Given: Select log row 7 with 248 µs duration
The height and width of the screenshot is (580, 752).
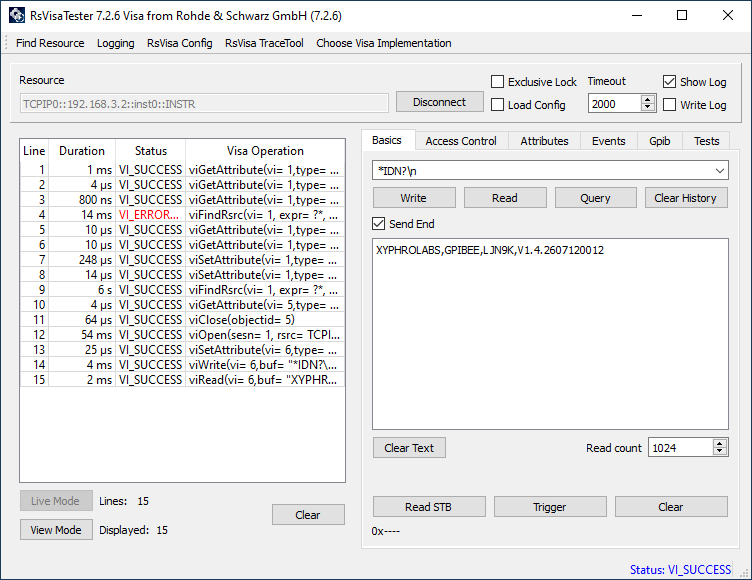Looking at the screenshot, I should coord(182,260).
